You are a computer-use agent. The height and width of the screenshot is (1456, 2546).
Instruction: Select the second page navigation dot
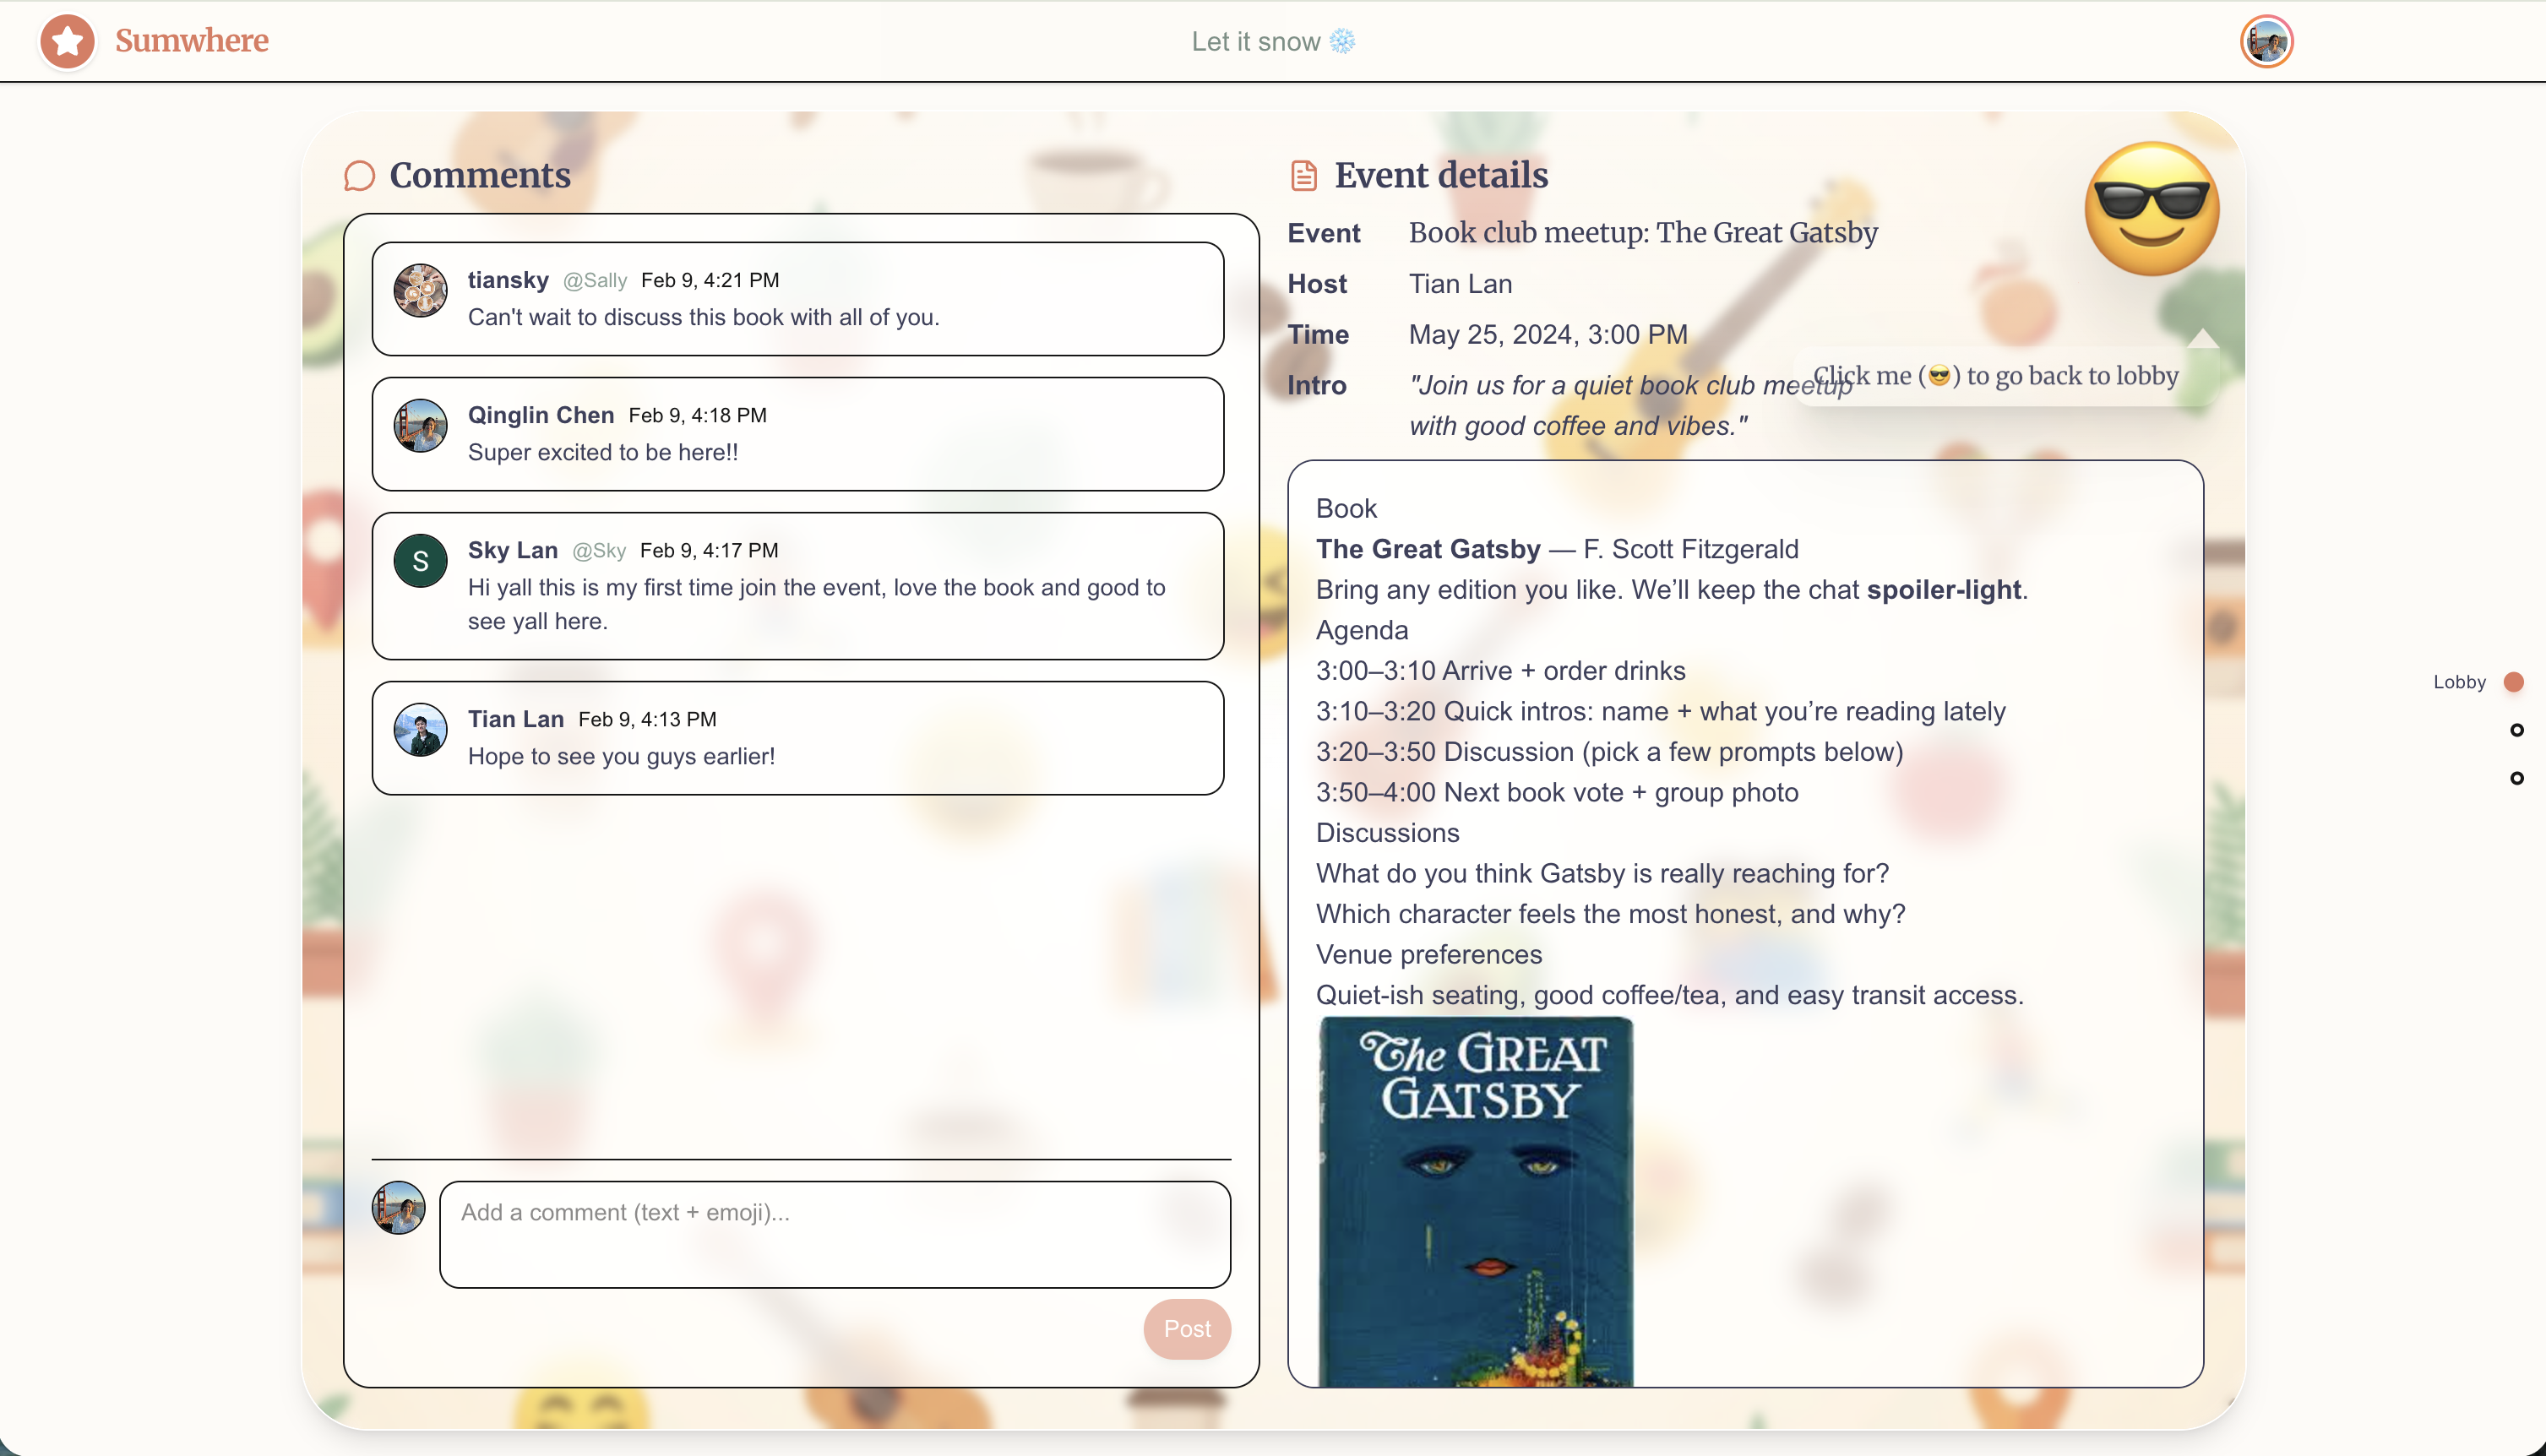(x=2516, y=730)
